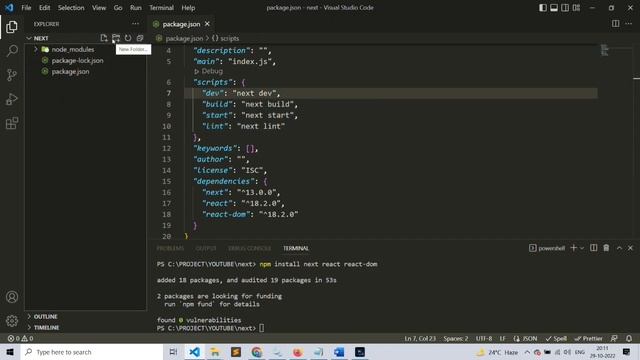Open the Help menu
The height and width of the screenshot is (360, 640).
coord(188,8)
